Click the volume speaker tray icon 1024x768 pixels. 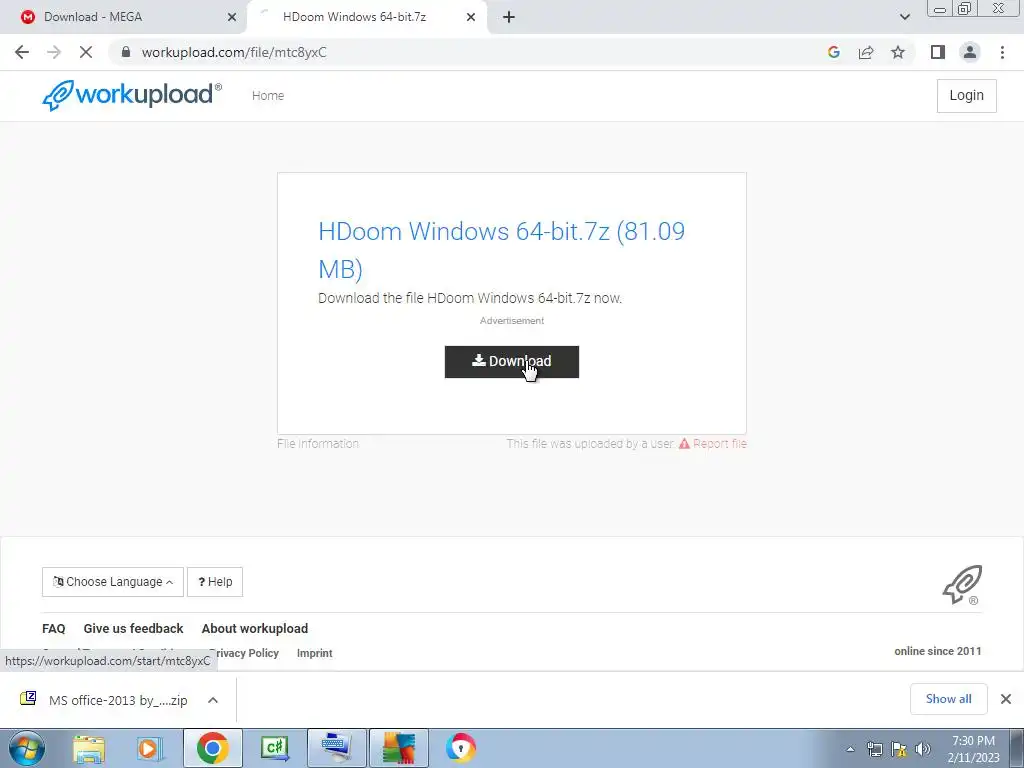(923, 749)
